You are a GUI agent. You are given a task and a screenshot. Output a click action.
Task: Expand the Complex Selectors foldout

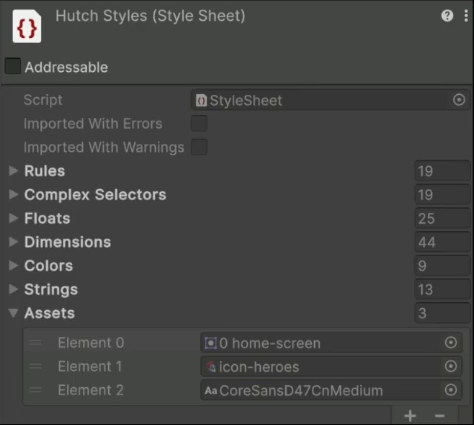click(x=13, y=194)
